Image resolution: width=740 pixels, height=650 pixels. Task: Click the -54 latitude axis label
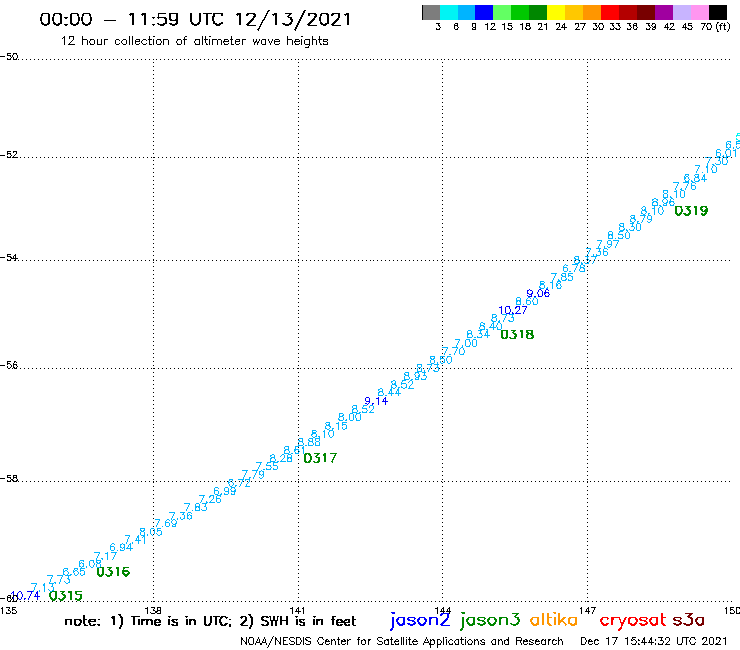click(9, 258)
